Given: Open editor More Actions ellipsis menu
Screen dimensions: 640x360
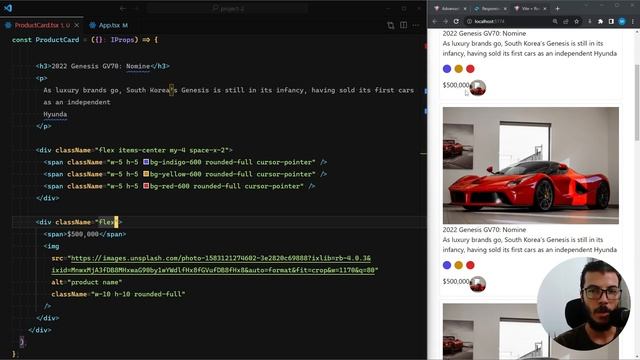Looking at the screenshot, I should point(416,25).
